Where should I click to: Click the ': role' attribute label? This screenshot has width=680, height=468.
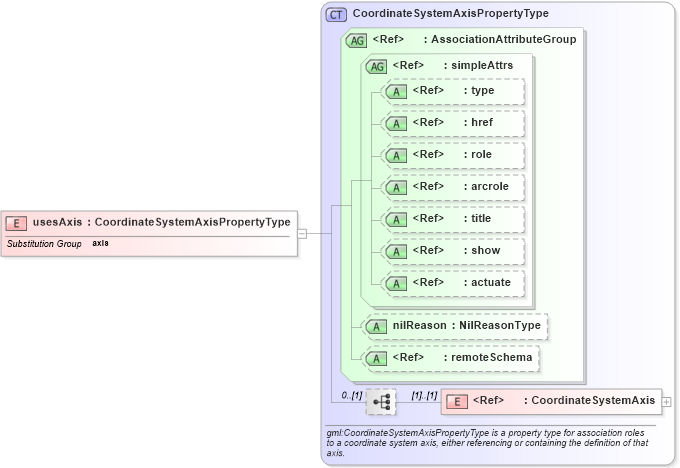[478, 154]
